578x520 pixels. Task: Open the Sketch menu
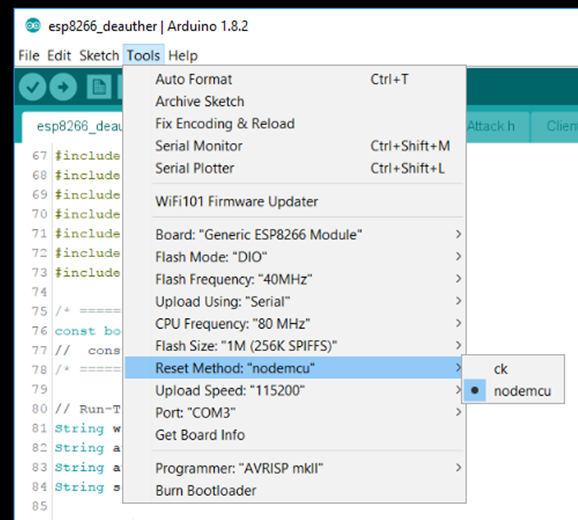(x=99, y=56)
